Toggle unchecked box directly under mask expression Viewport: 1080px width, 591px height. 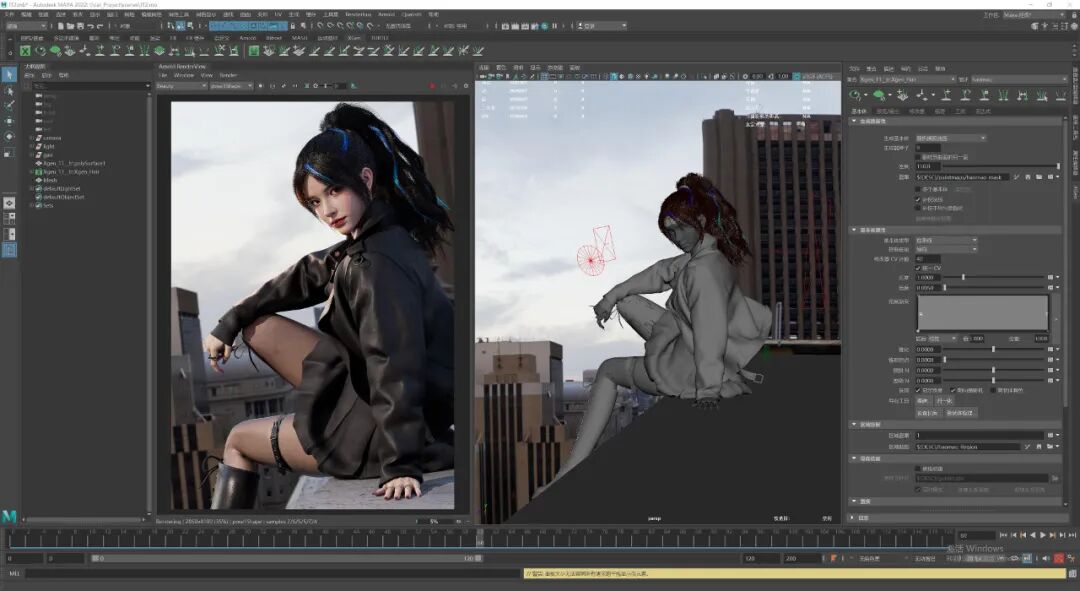pyautogui.click(x=918, y=189)
